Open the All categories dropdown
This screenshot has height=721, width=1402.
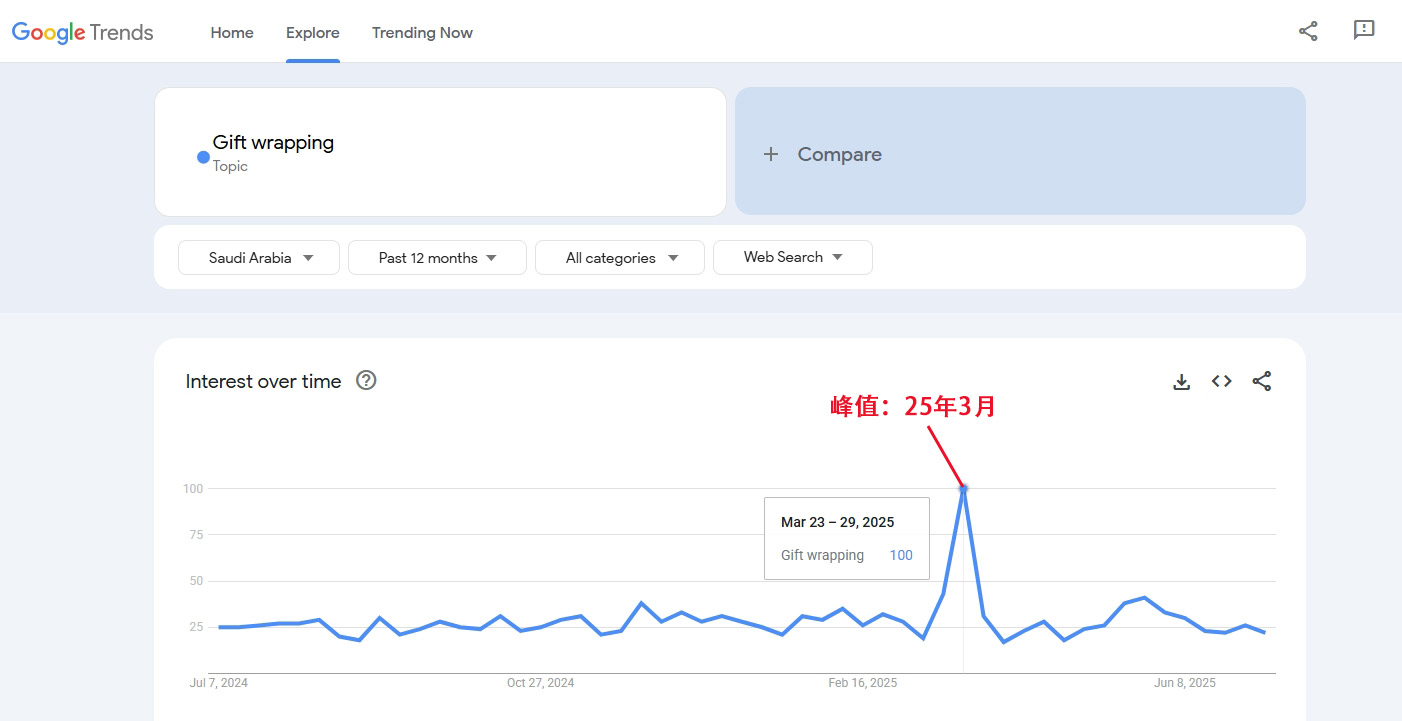pos(620,257)
